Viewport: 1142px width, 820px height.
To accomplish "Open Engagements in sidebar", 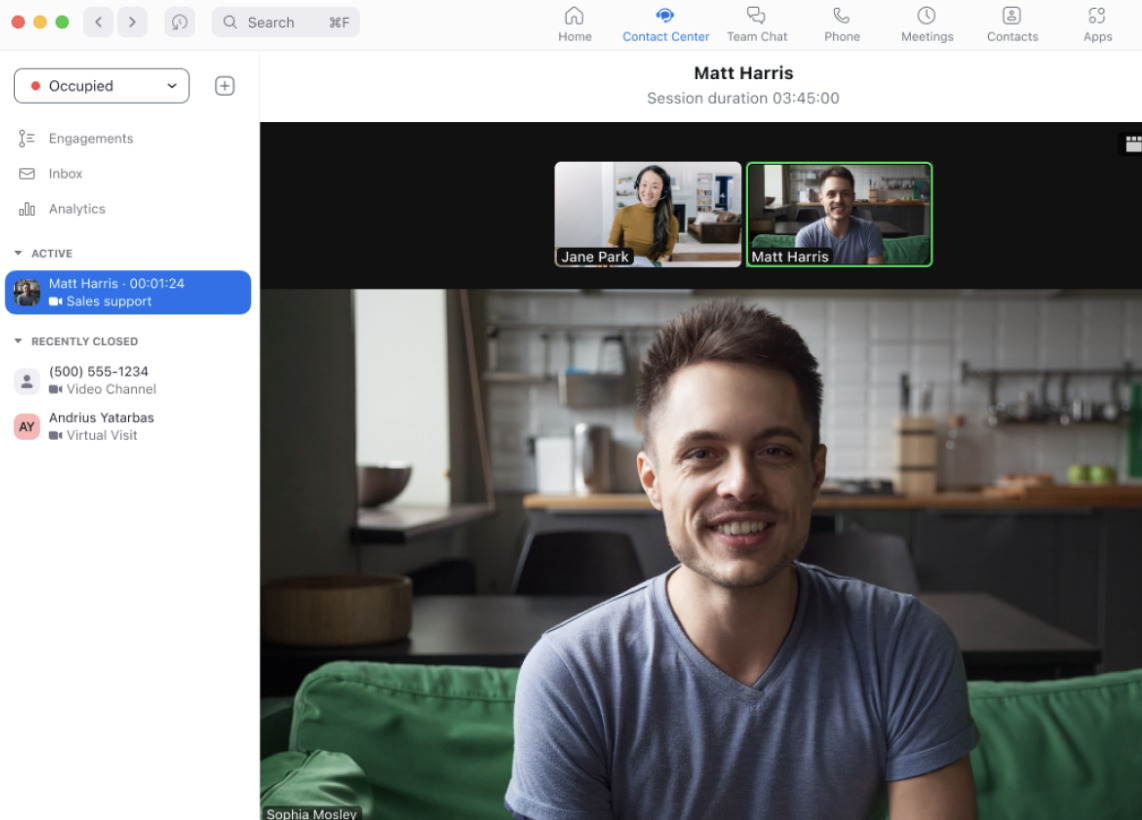I will click(x=90, y=139).
